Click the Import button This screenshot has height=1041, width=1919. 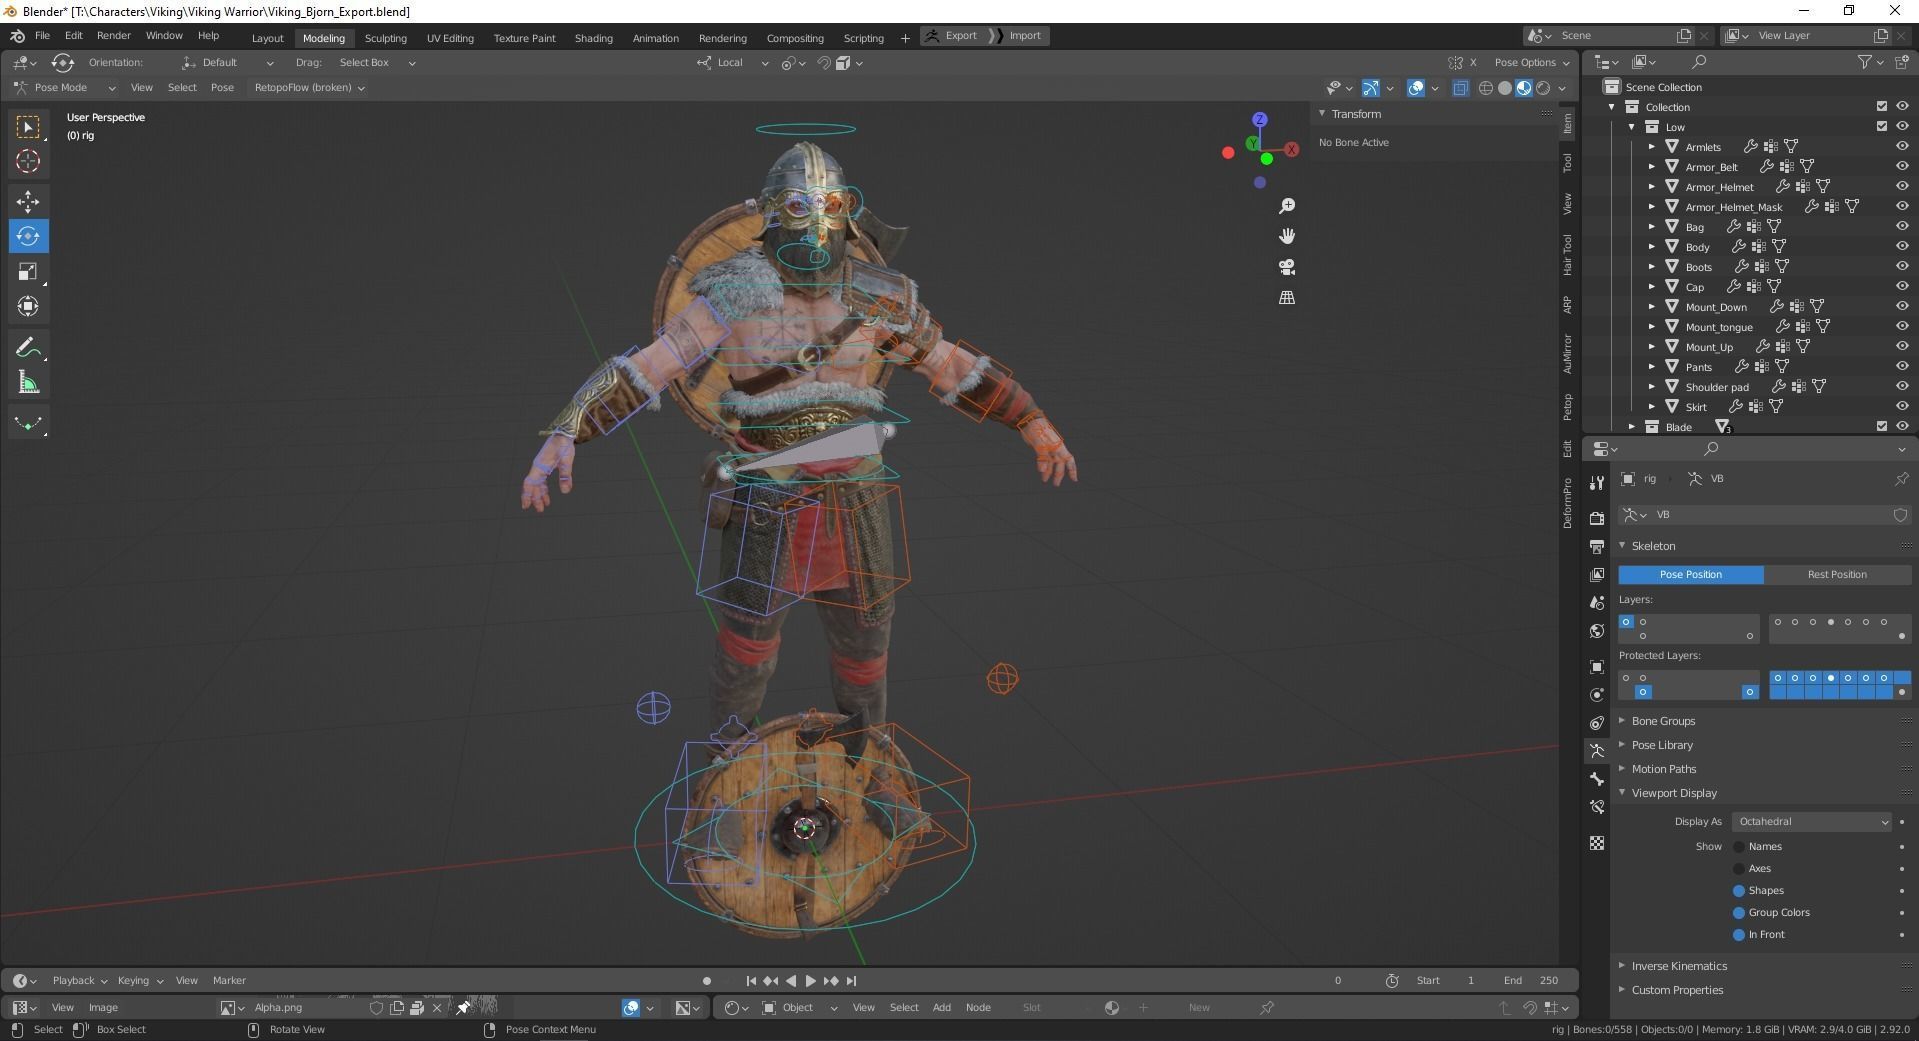pyautogui.click(x=1017, y=36)
